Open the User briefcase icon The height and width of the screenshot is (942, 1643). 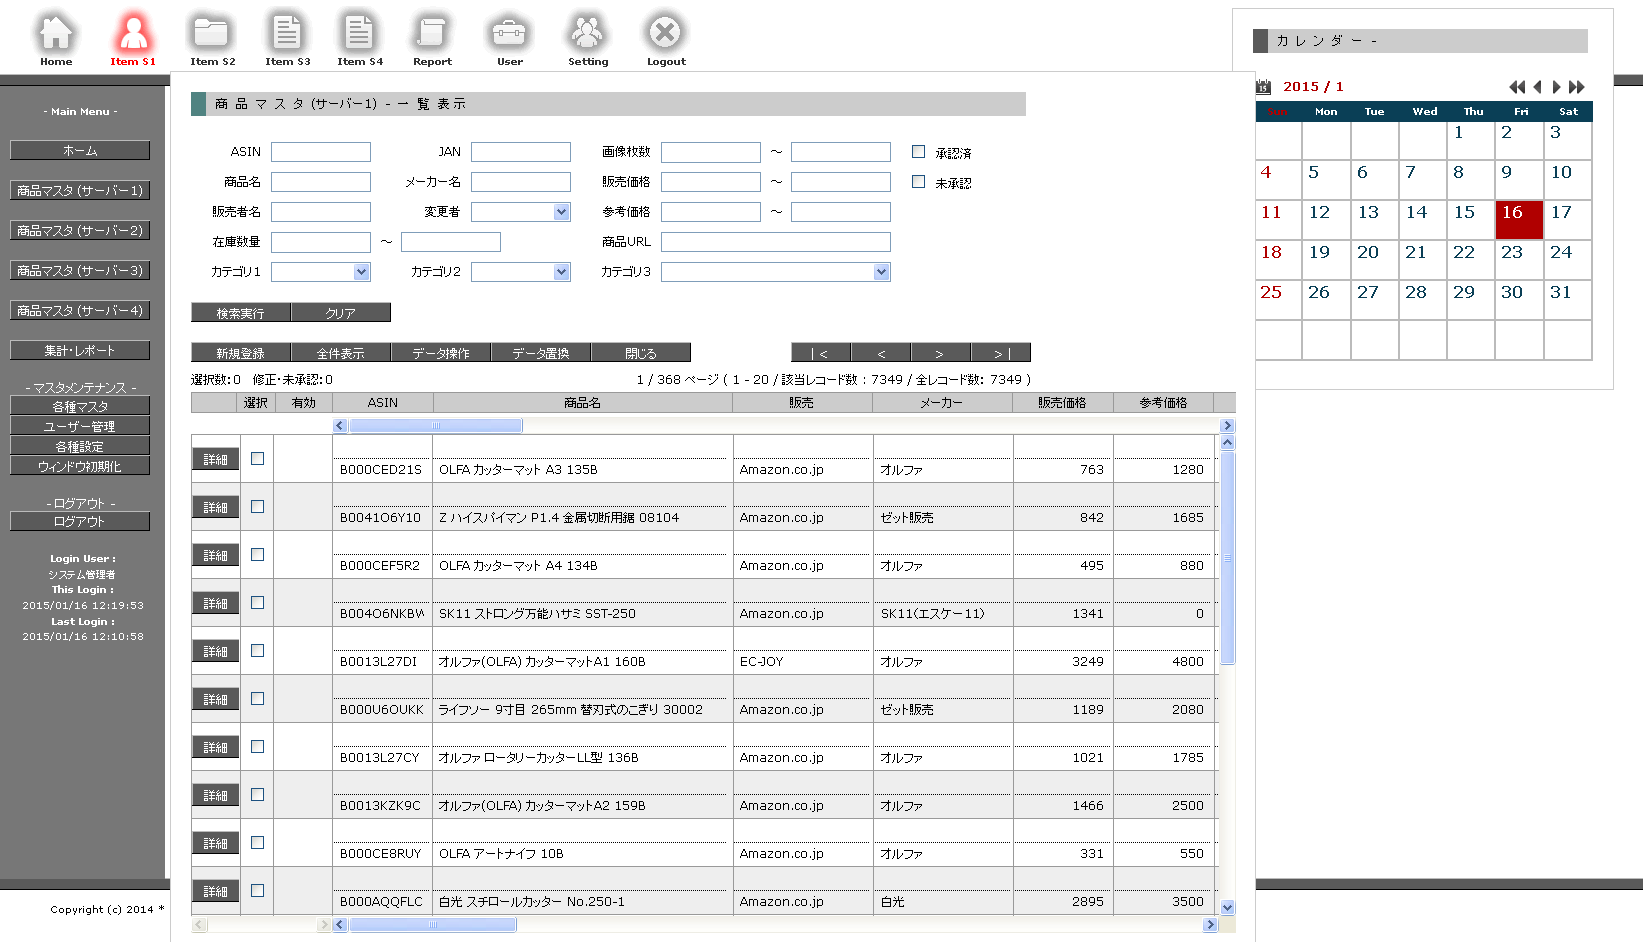(x=509, y=35)
